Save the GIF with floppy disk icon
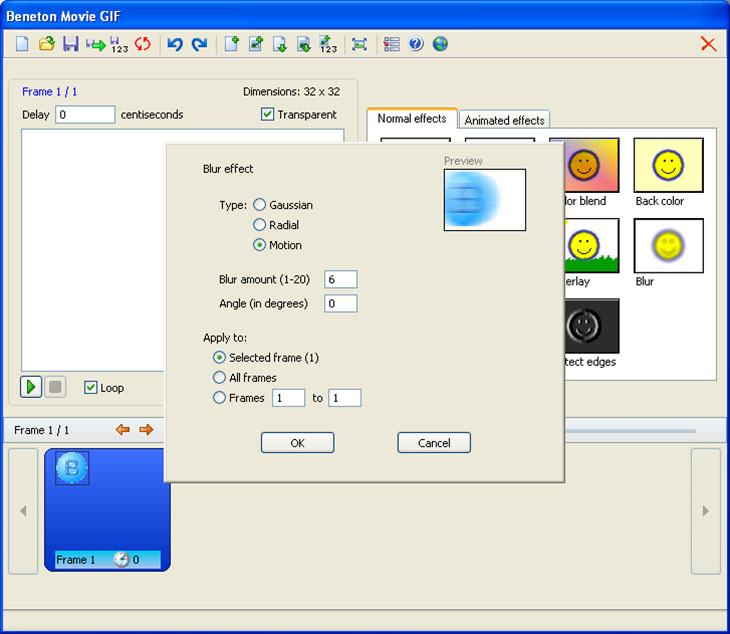730x634 pixels. tap(71, 44)
